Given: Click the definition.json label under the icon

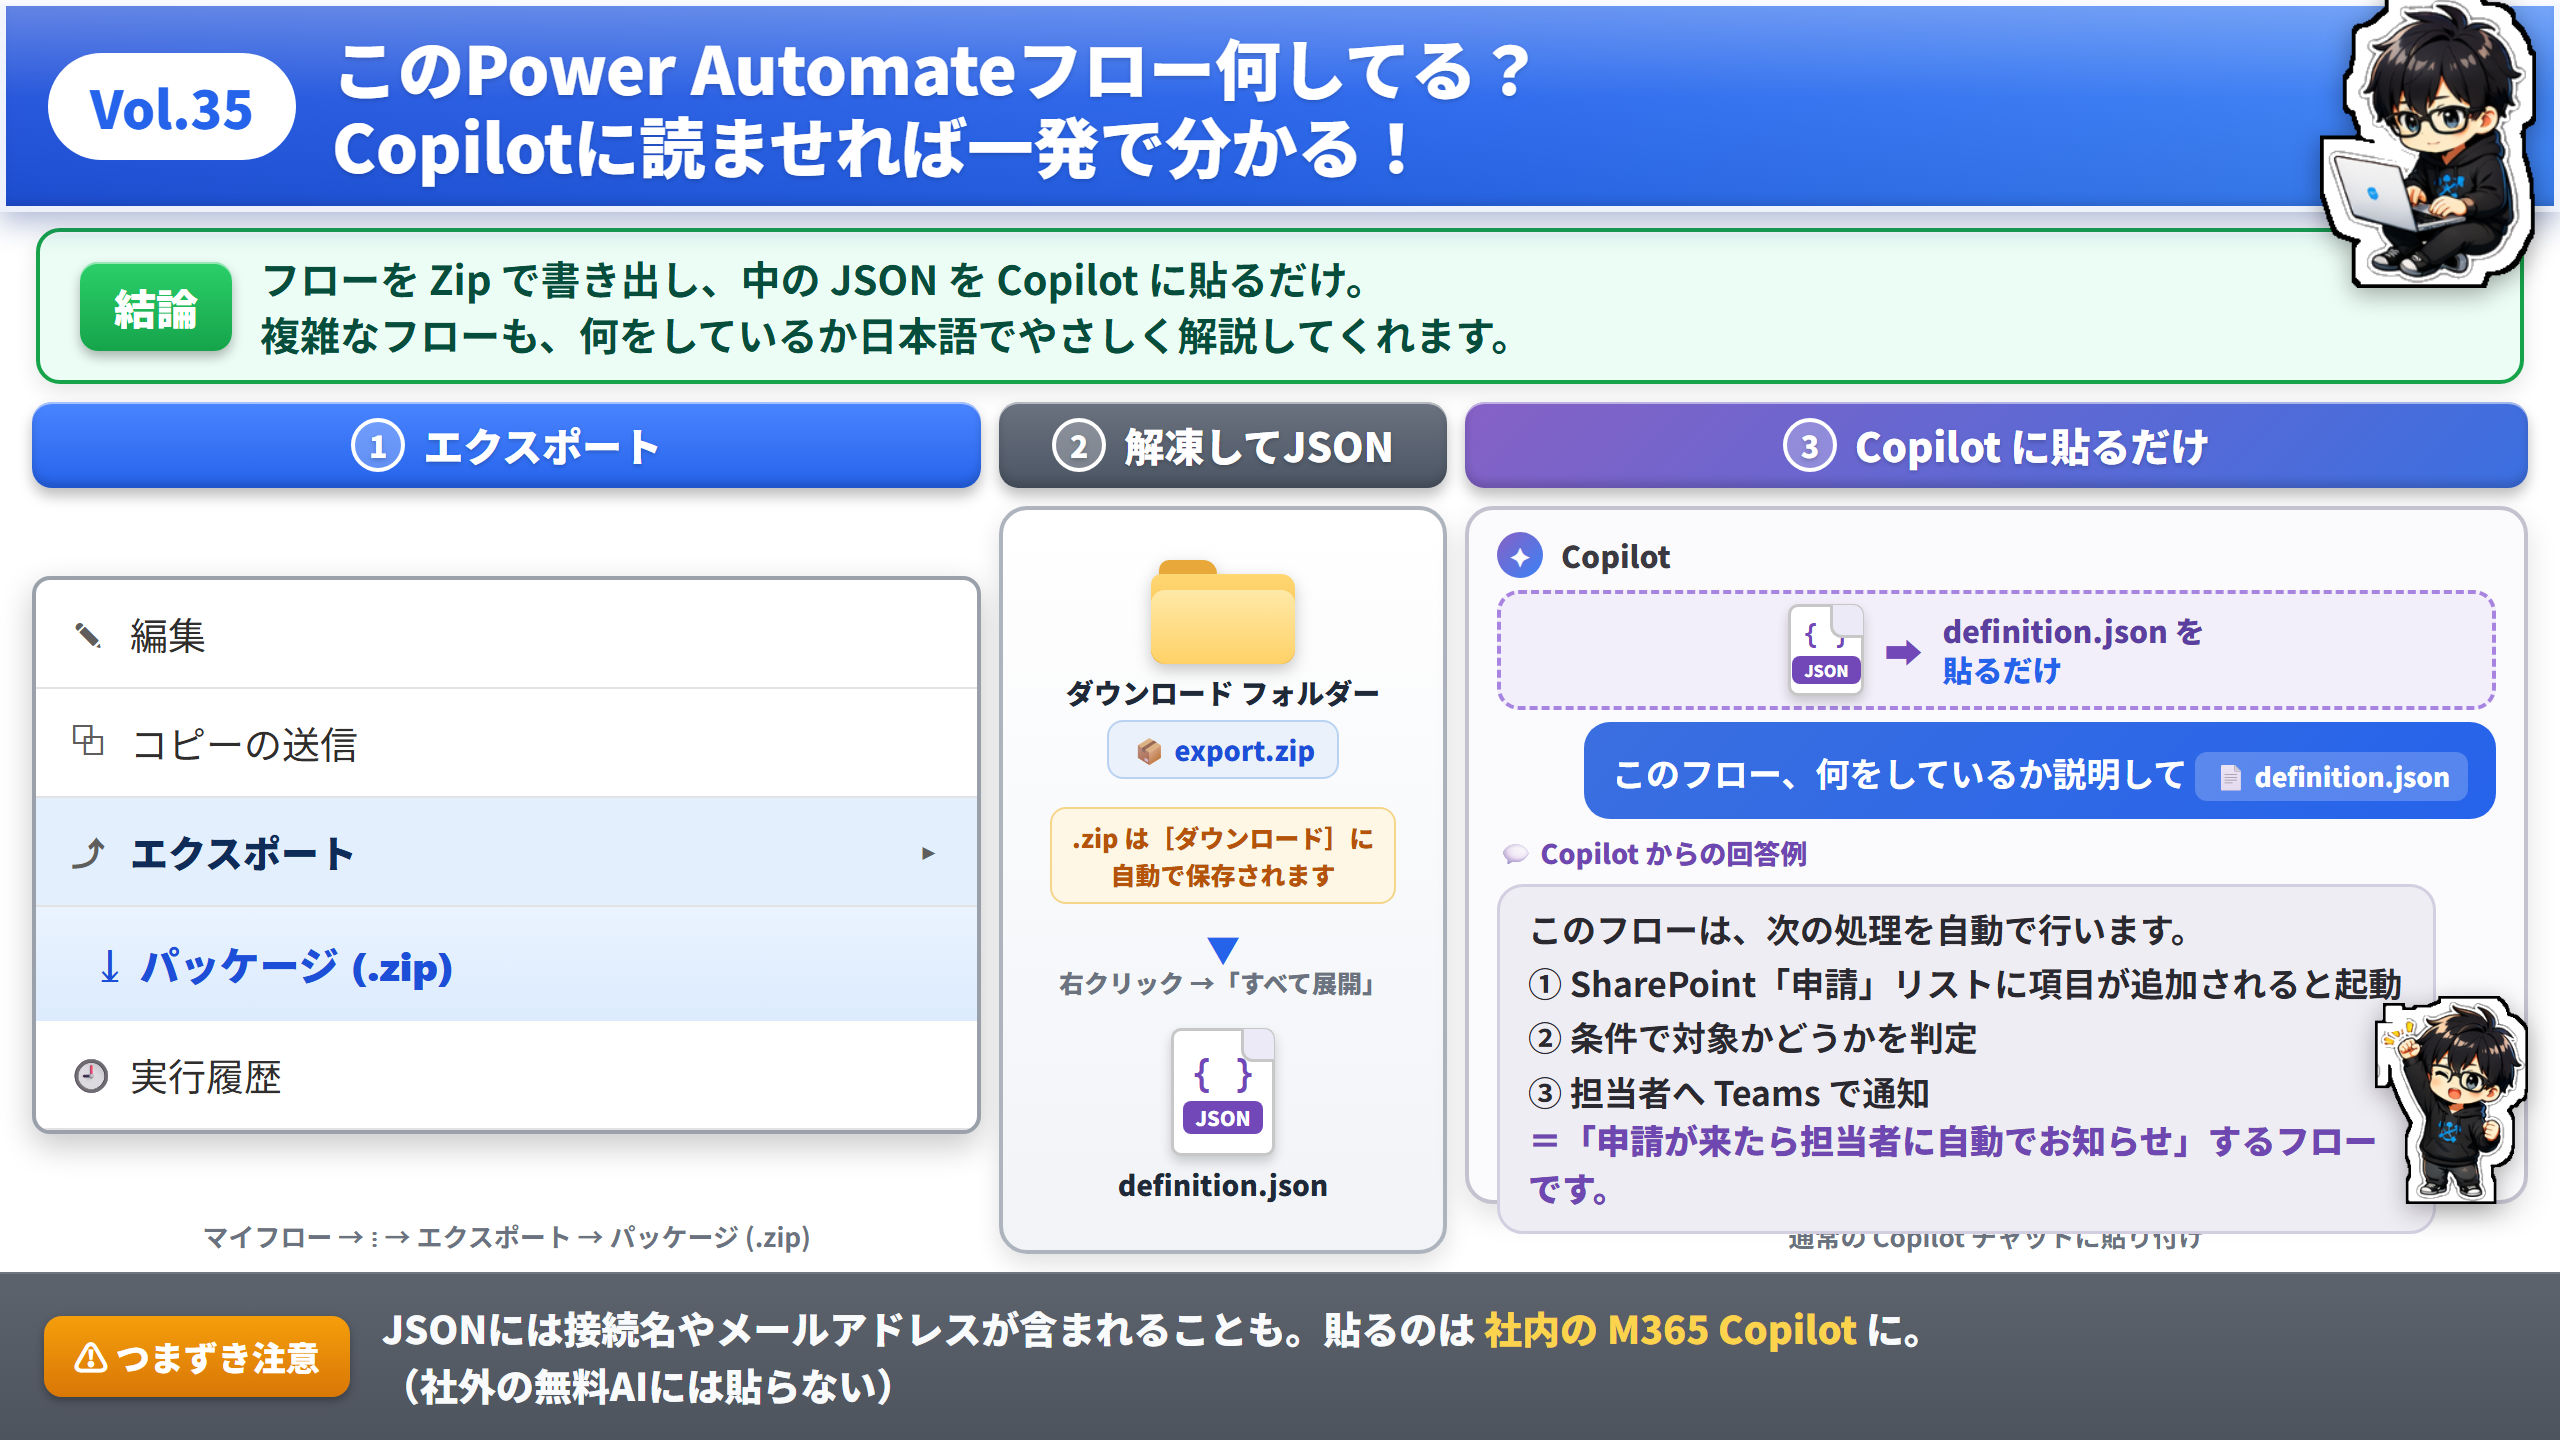Looking at the screenshot, I should 1222,1185.
